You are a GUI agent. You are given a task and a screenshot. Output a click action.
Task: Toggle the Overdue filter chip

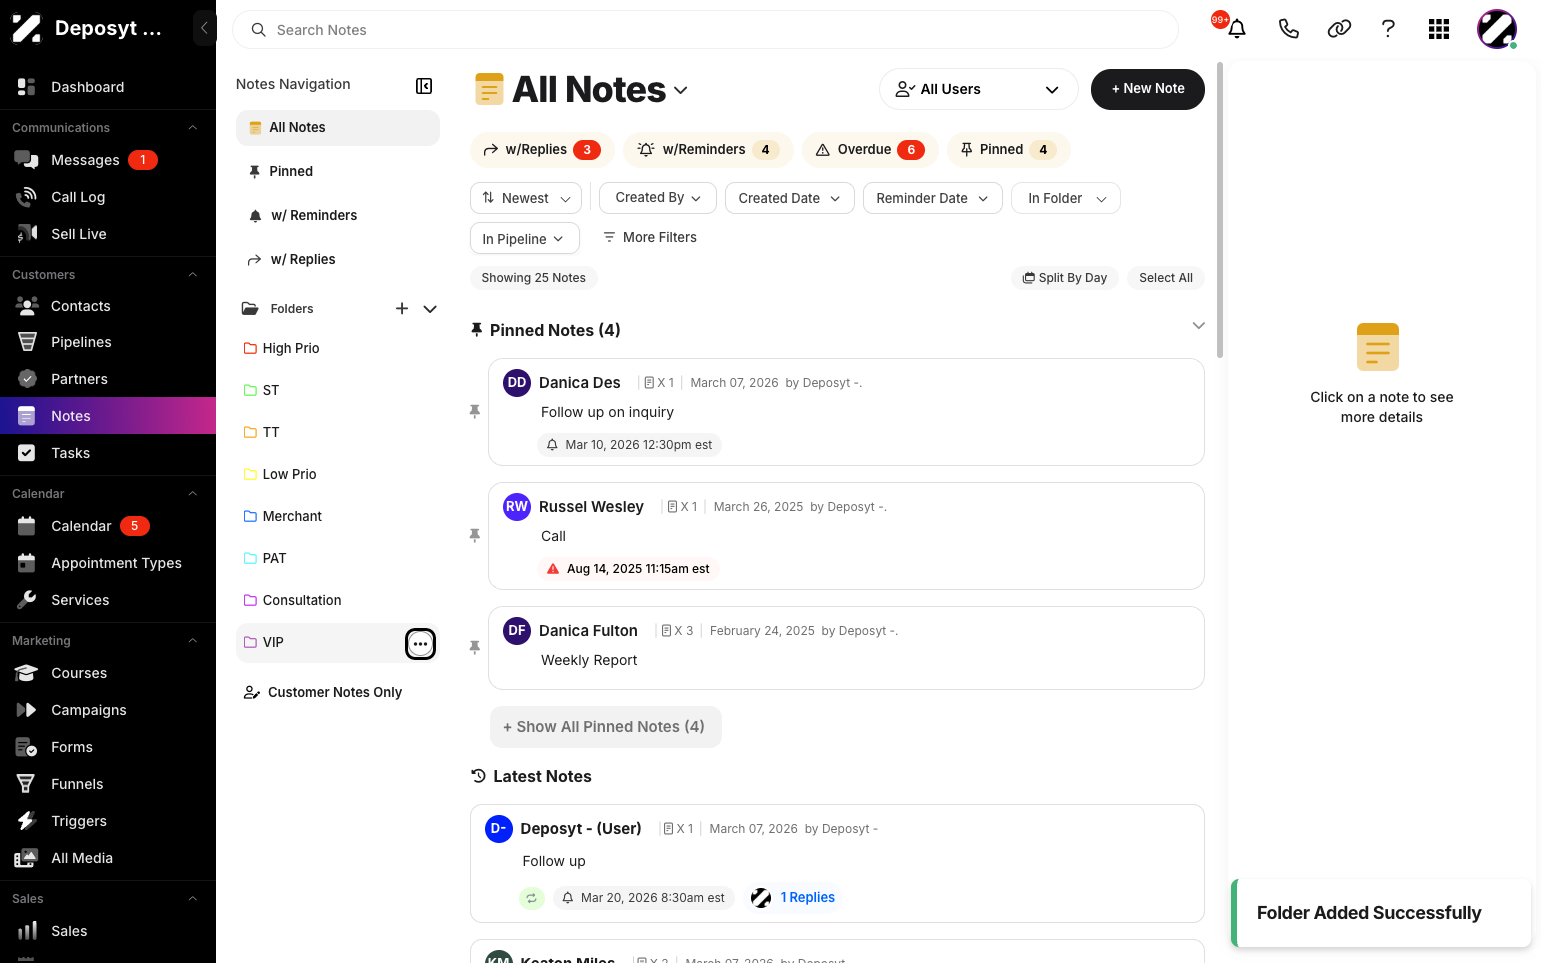pos(870,150)
